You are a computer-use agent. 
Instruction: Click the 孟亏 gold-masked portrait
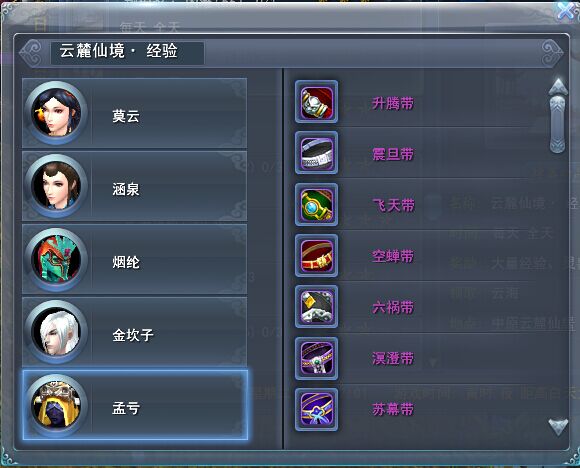(56, 405)
